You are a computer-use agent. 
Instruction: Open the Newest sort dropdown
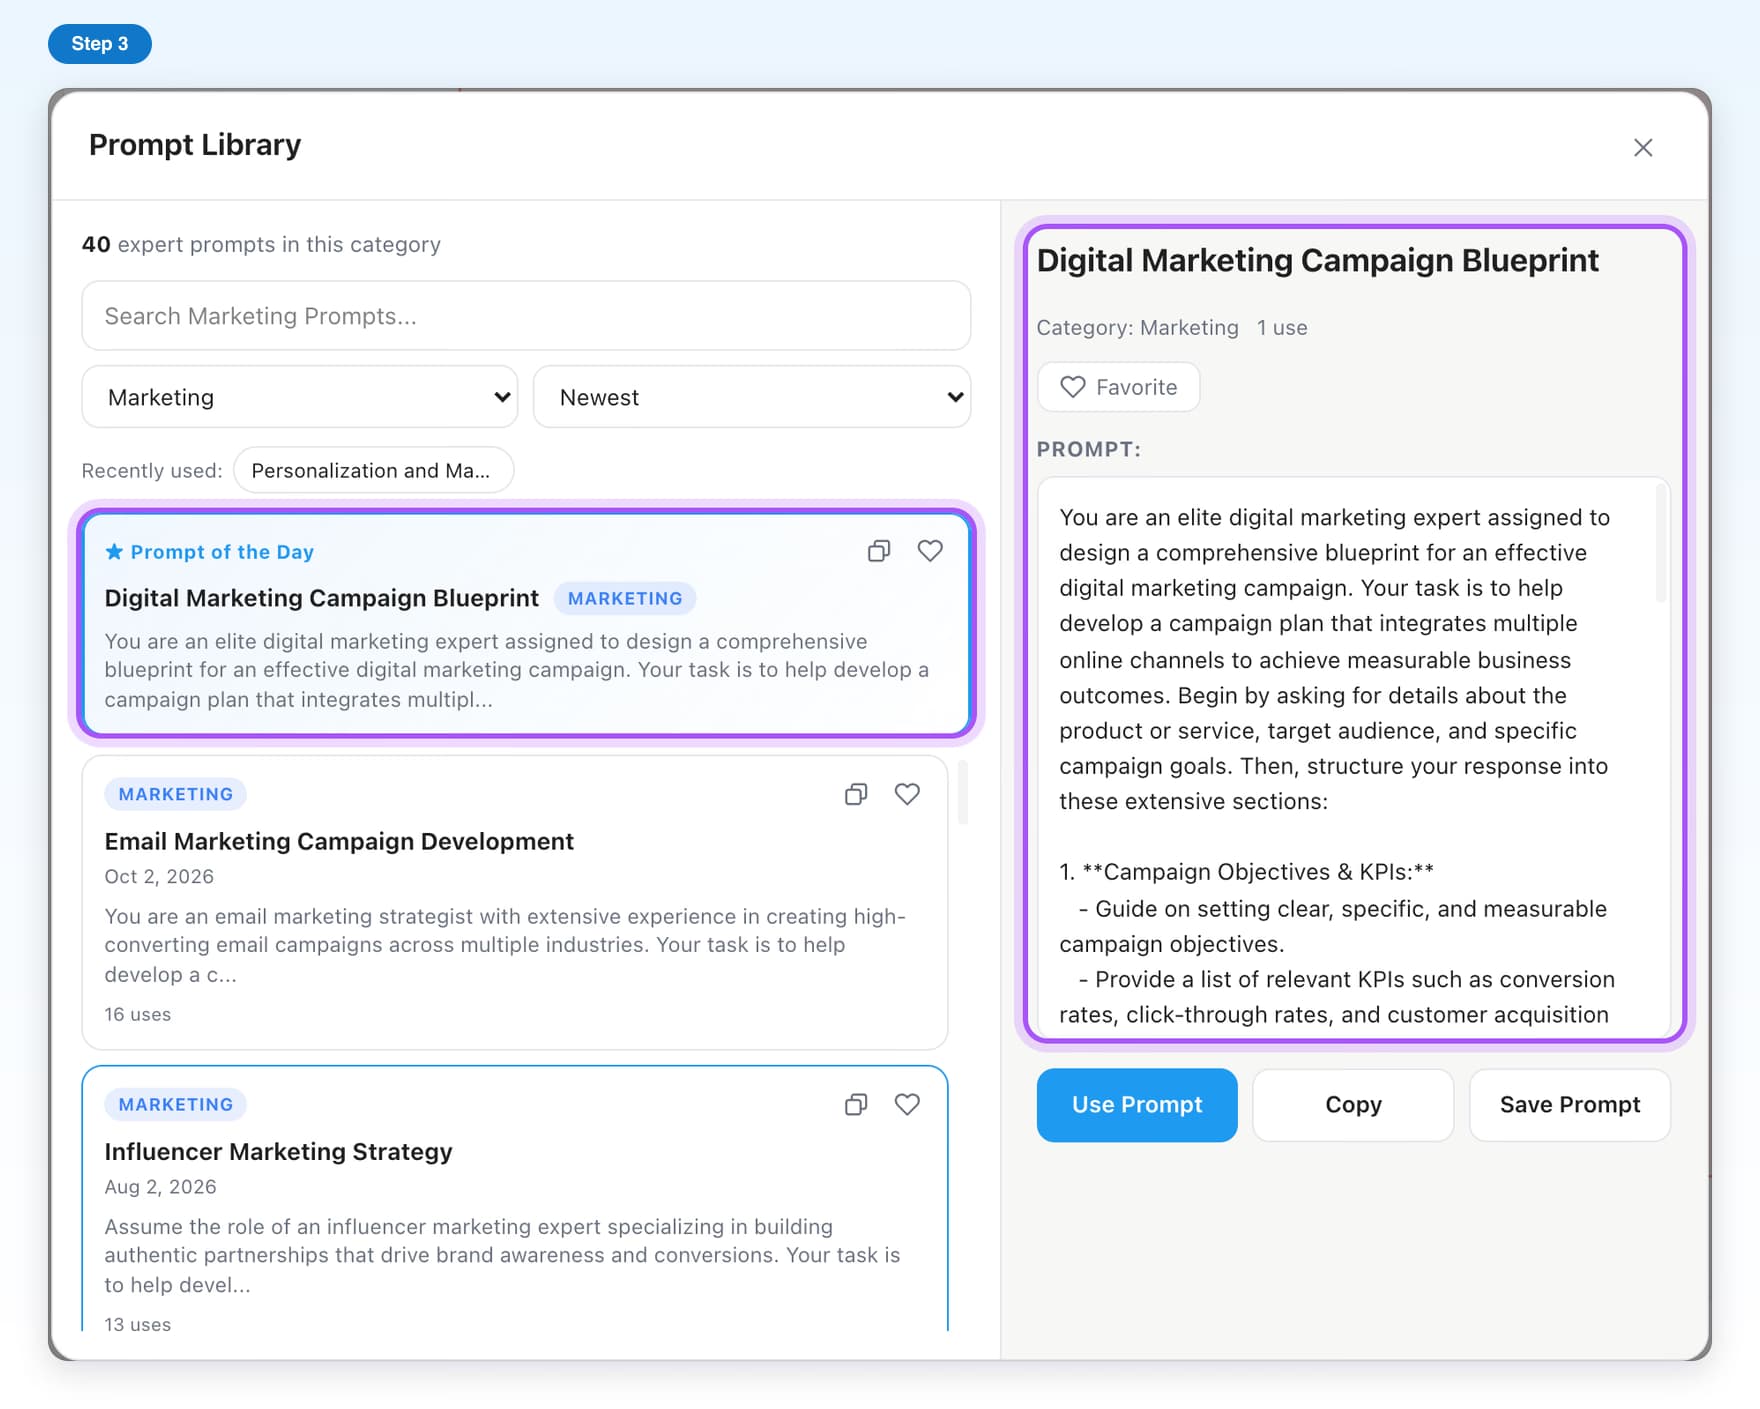(752, 397)
